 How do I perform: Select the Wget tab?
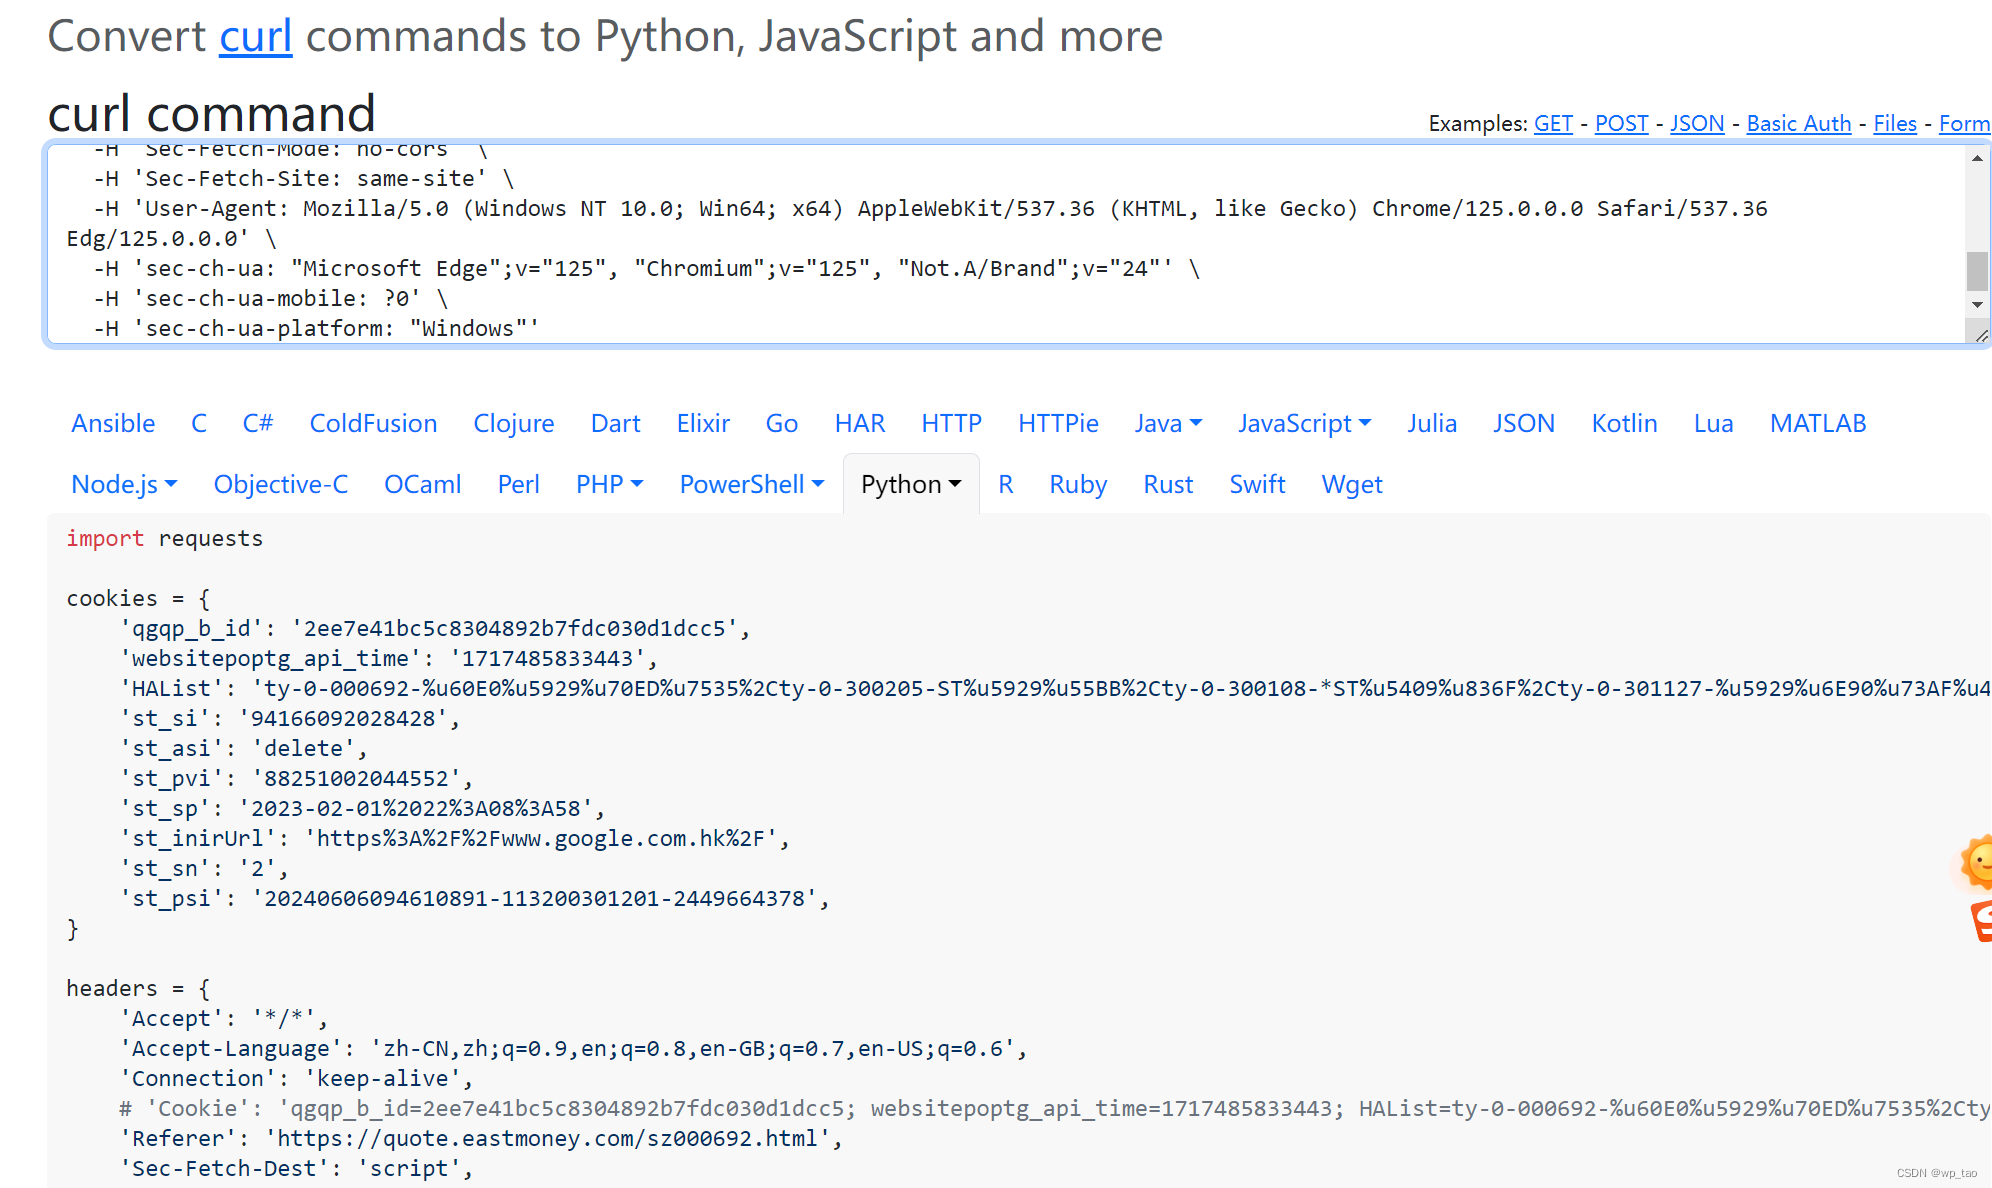point(1351,485)
